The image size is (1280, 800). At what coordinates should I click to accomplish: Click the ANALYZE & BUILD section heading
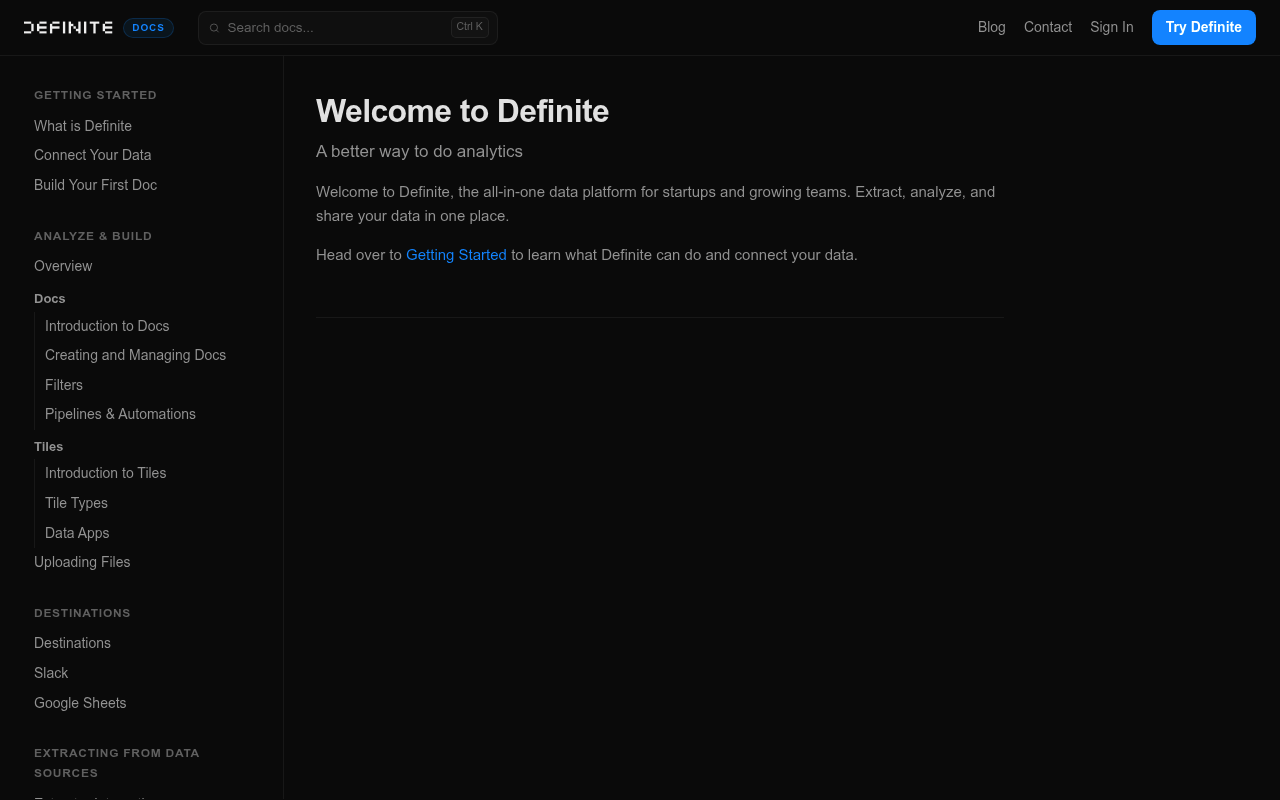[x=93, y=236]
